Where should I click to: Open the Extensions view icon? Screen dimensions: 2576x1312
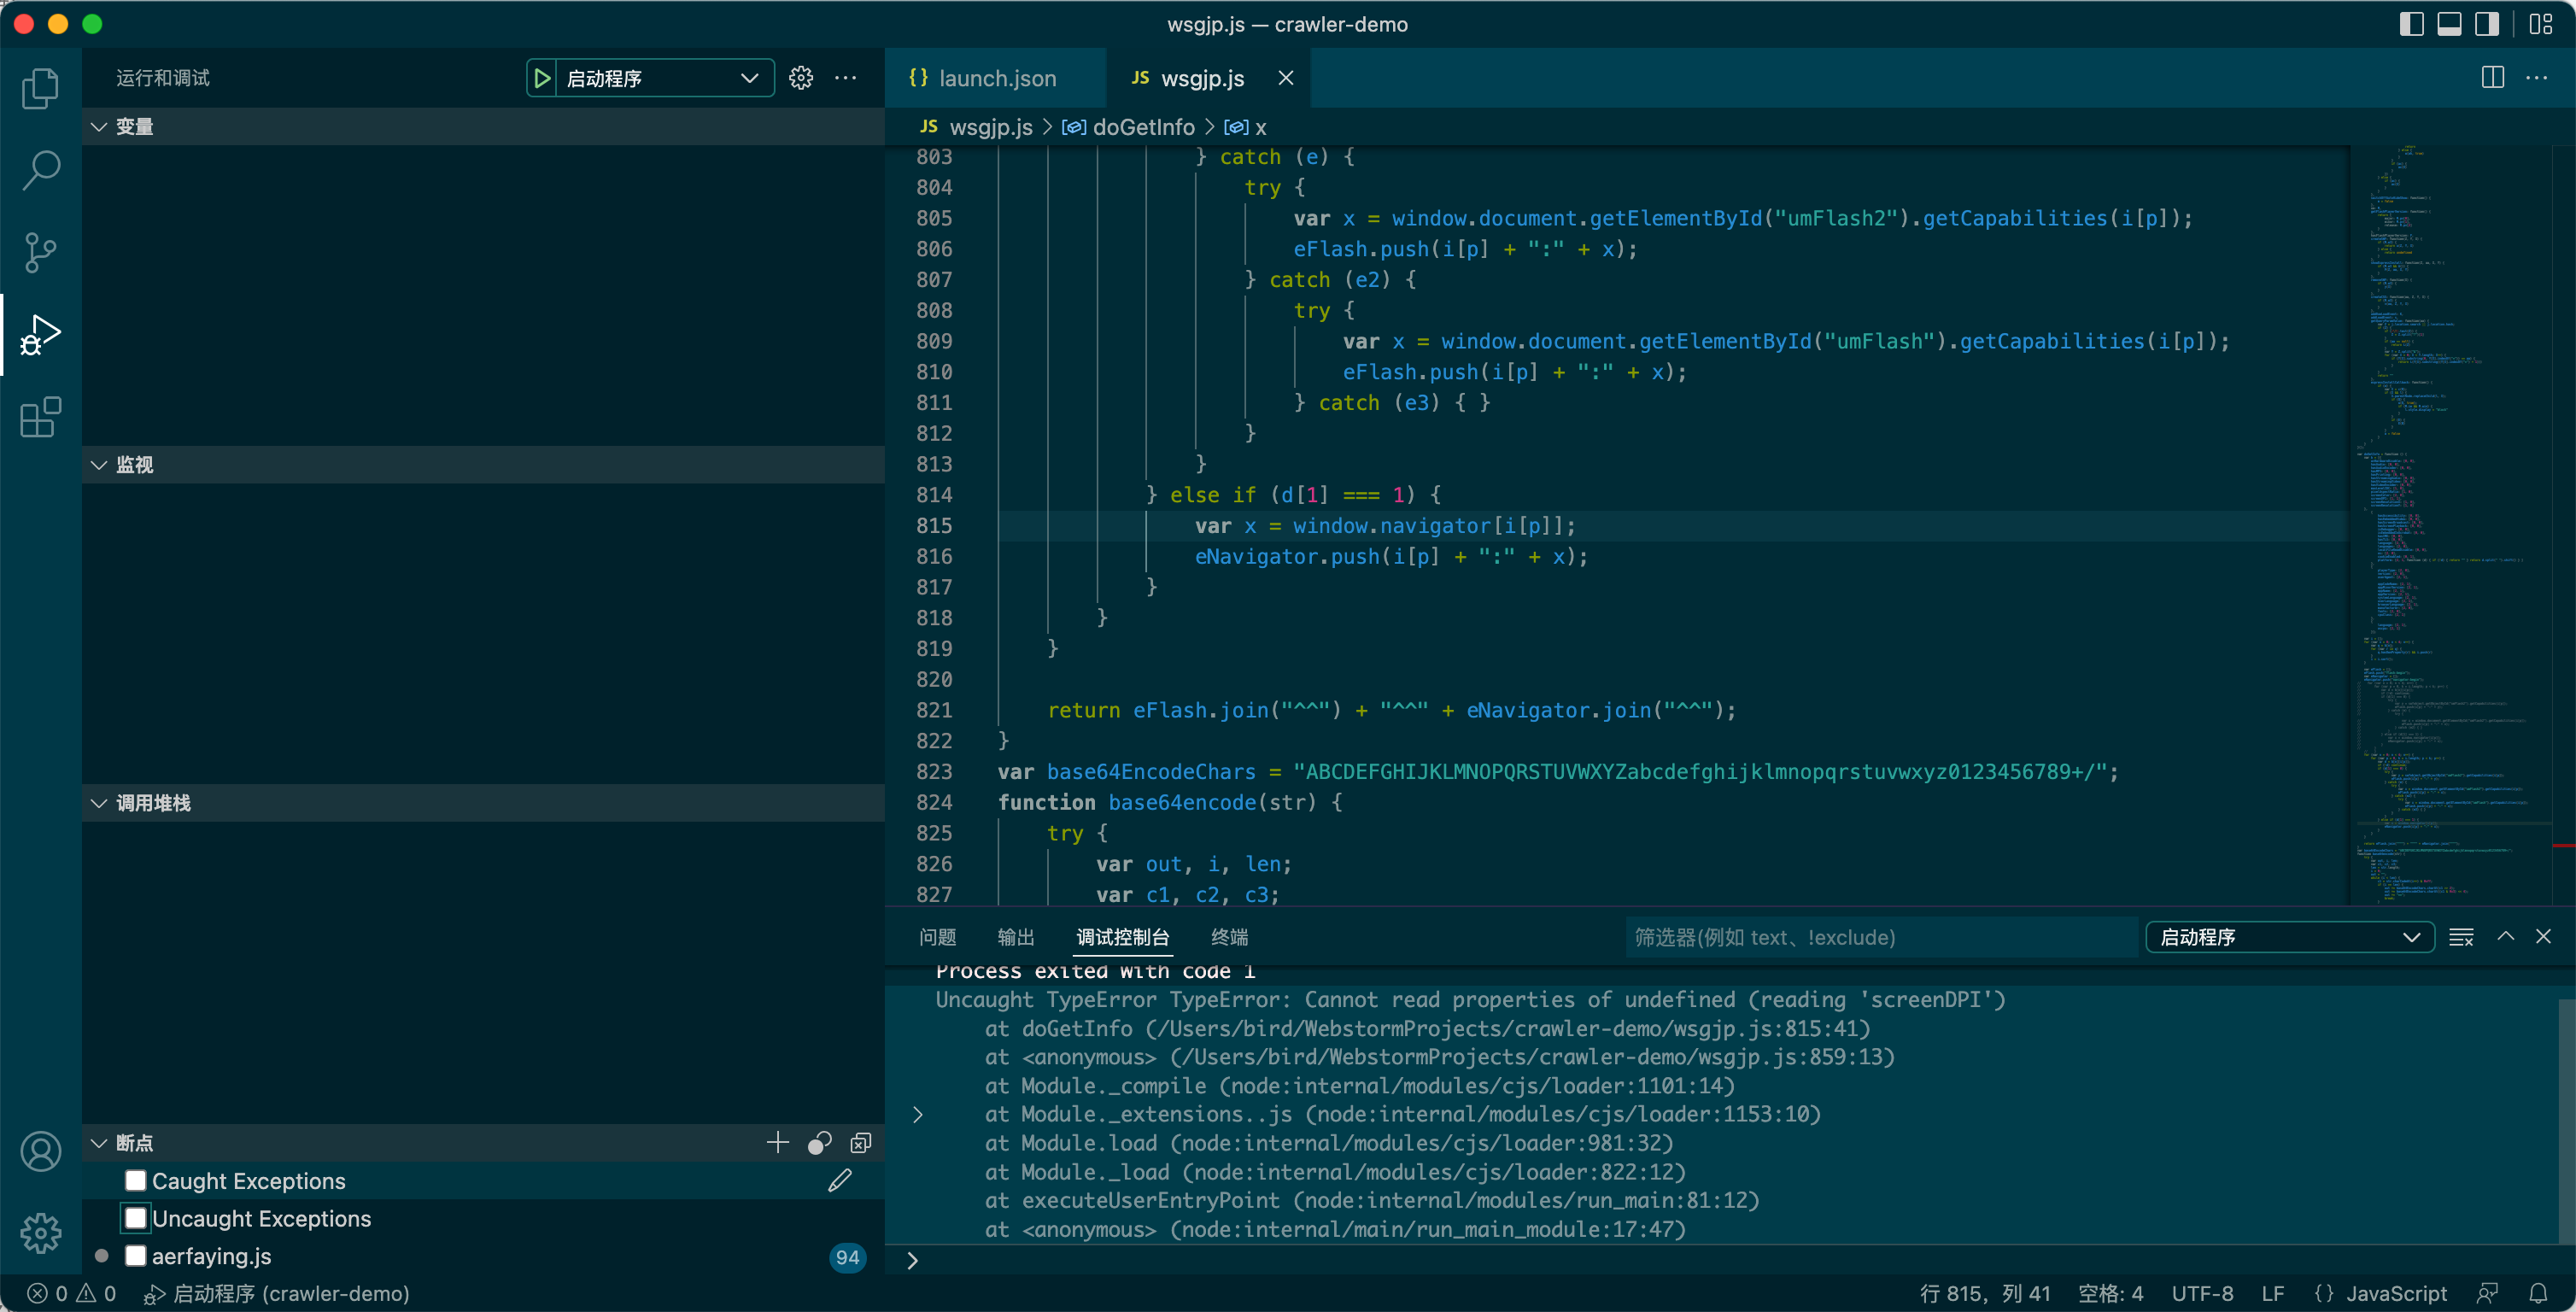click(x=40, y=417)
